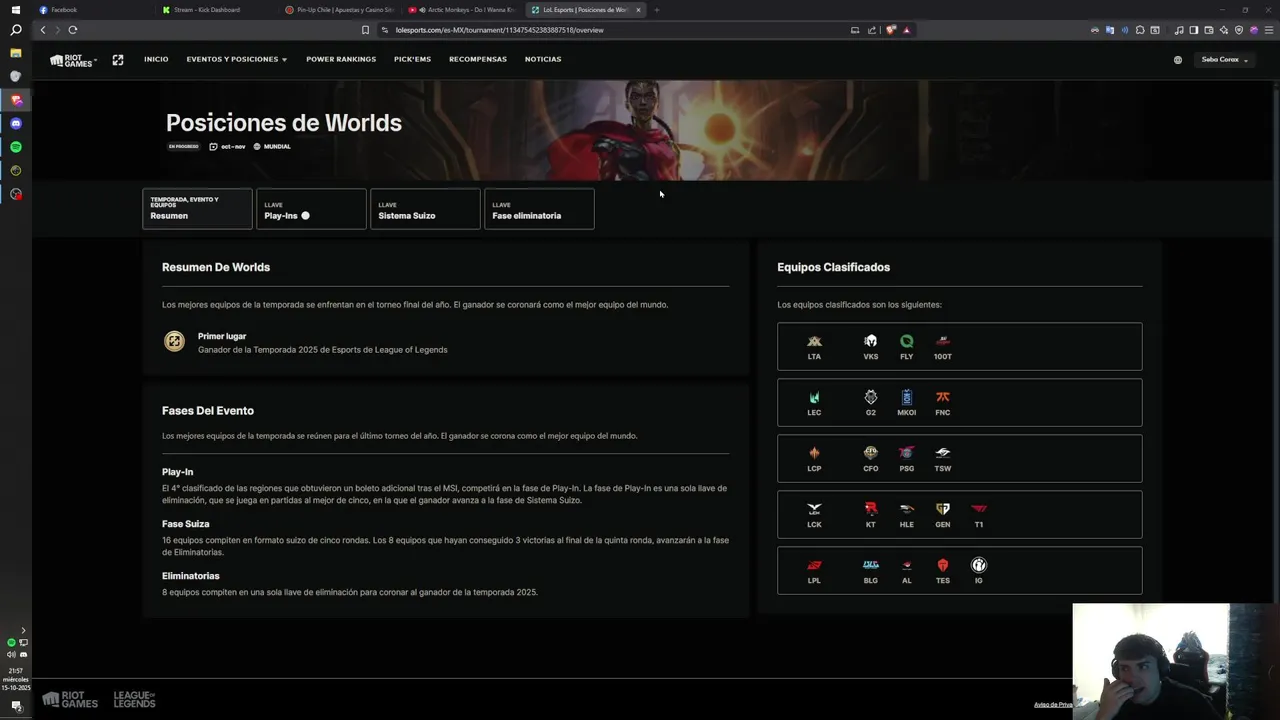Select the Fase eliminatoria bracket tab

539,209
